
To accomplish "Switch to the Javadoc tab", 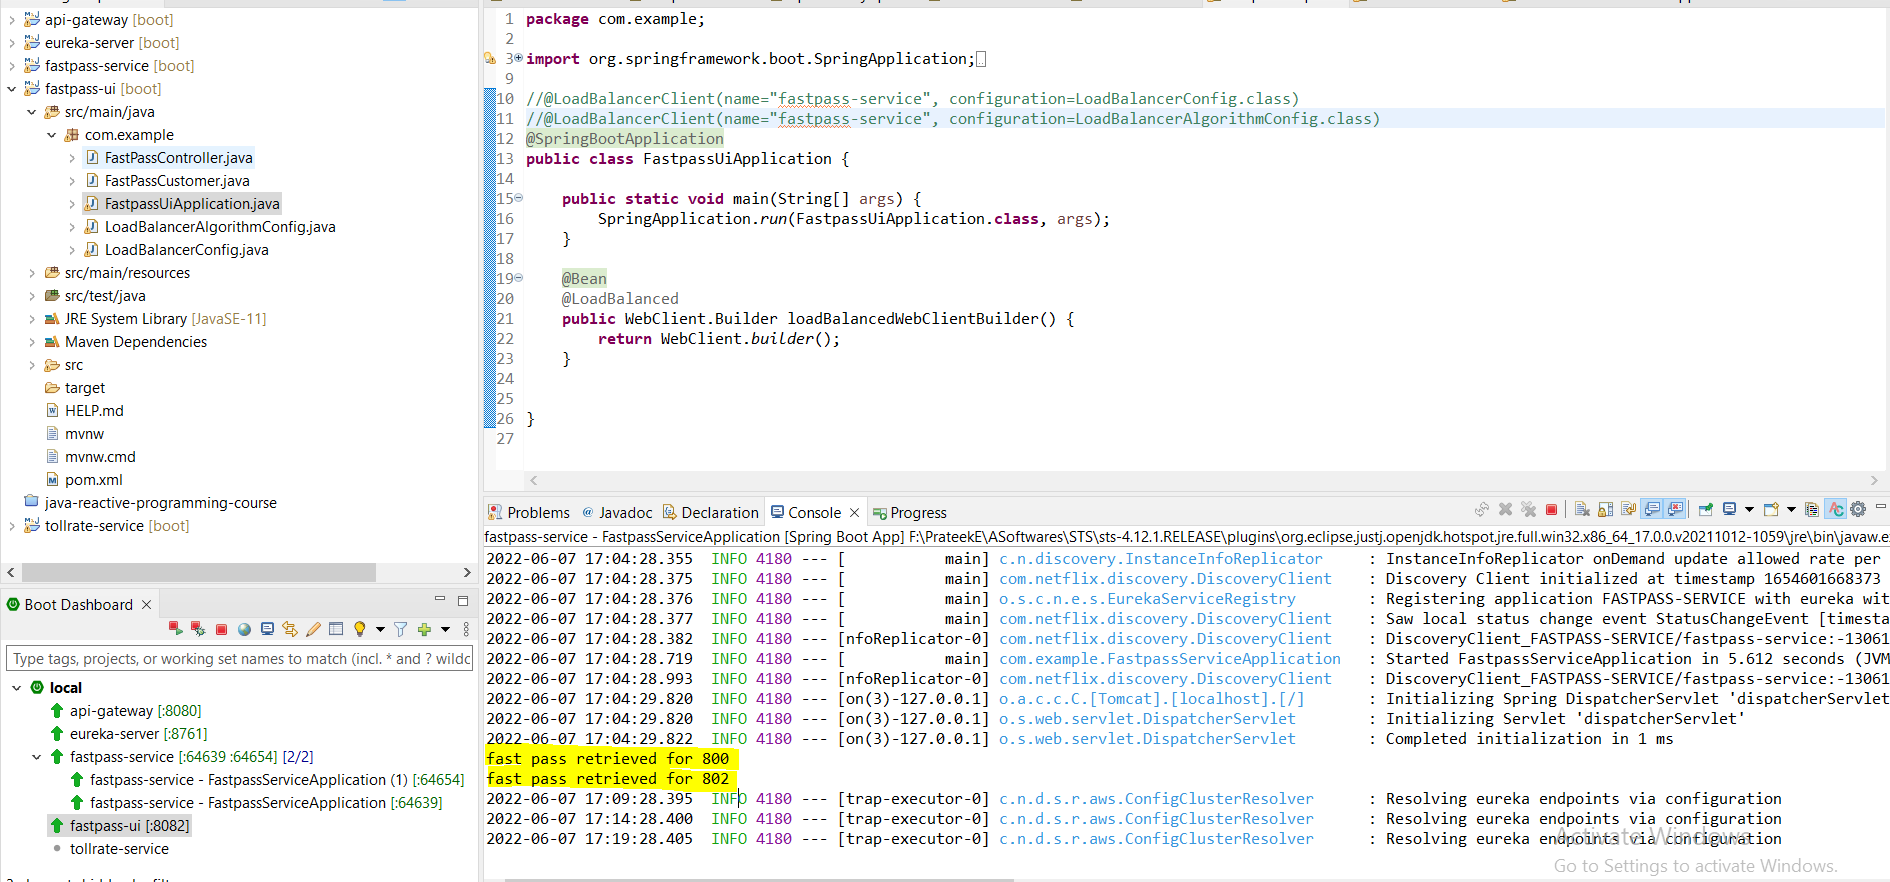I will click(617, 512).
